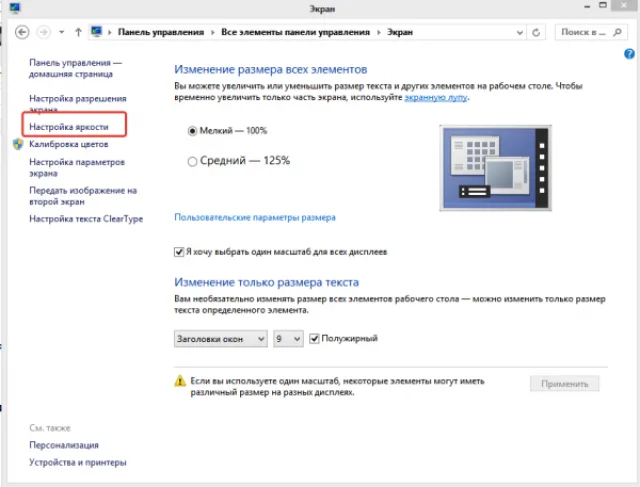
Task: Maximize the Экран window
Action: tap(603, 5)
